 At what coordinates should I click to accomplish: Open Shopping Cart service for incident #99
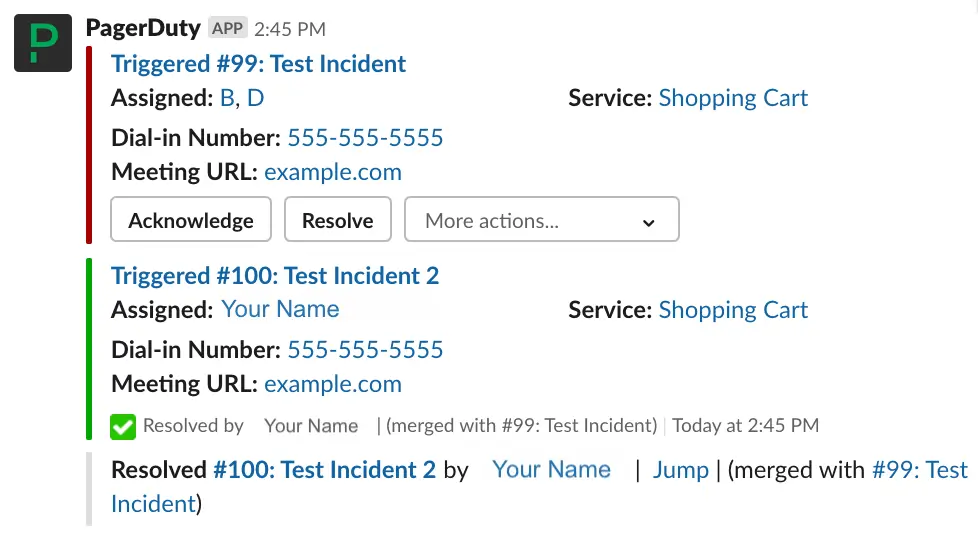click(x=733, y=98)
